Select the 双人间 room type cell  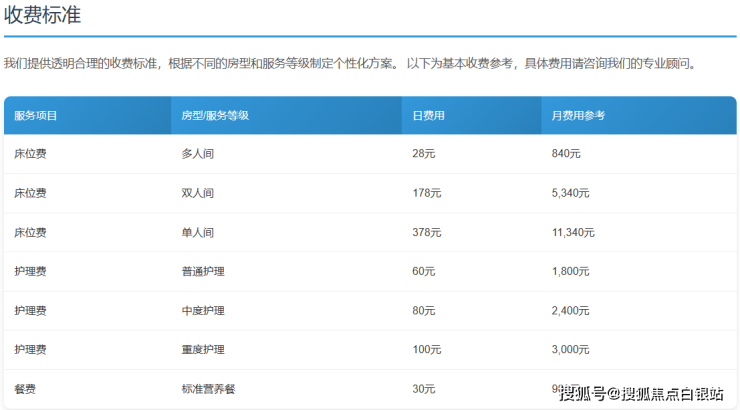pos(197,193)
